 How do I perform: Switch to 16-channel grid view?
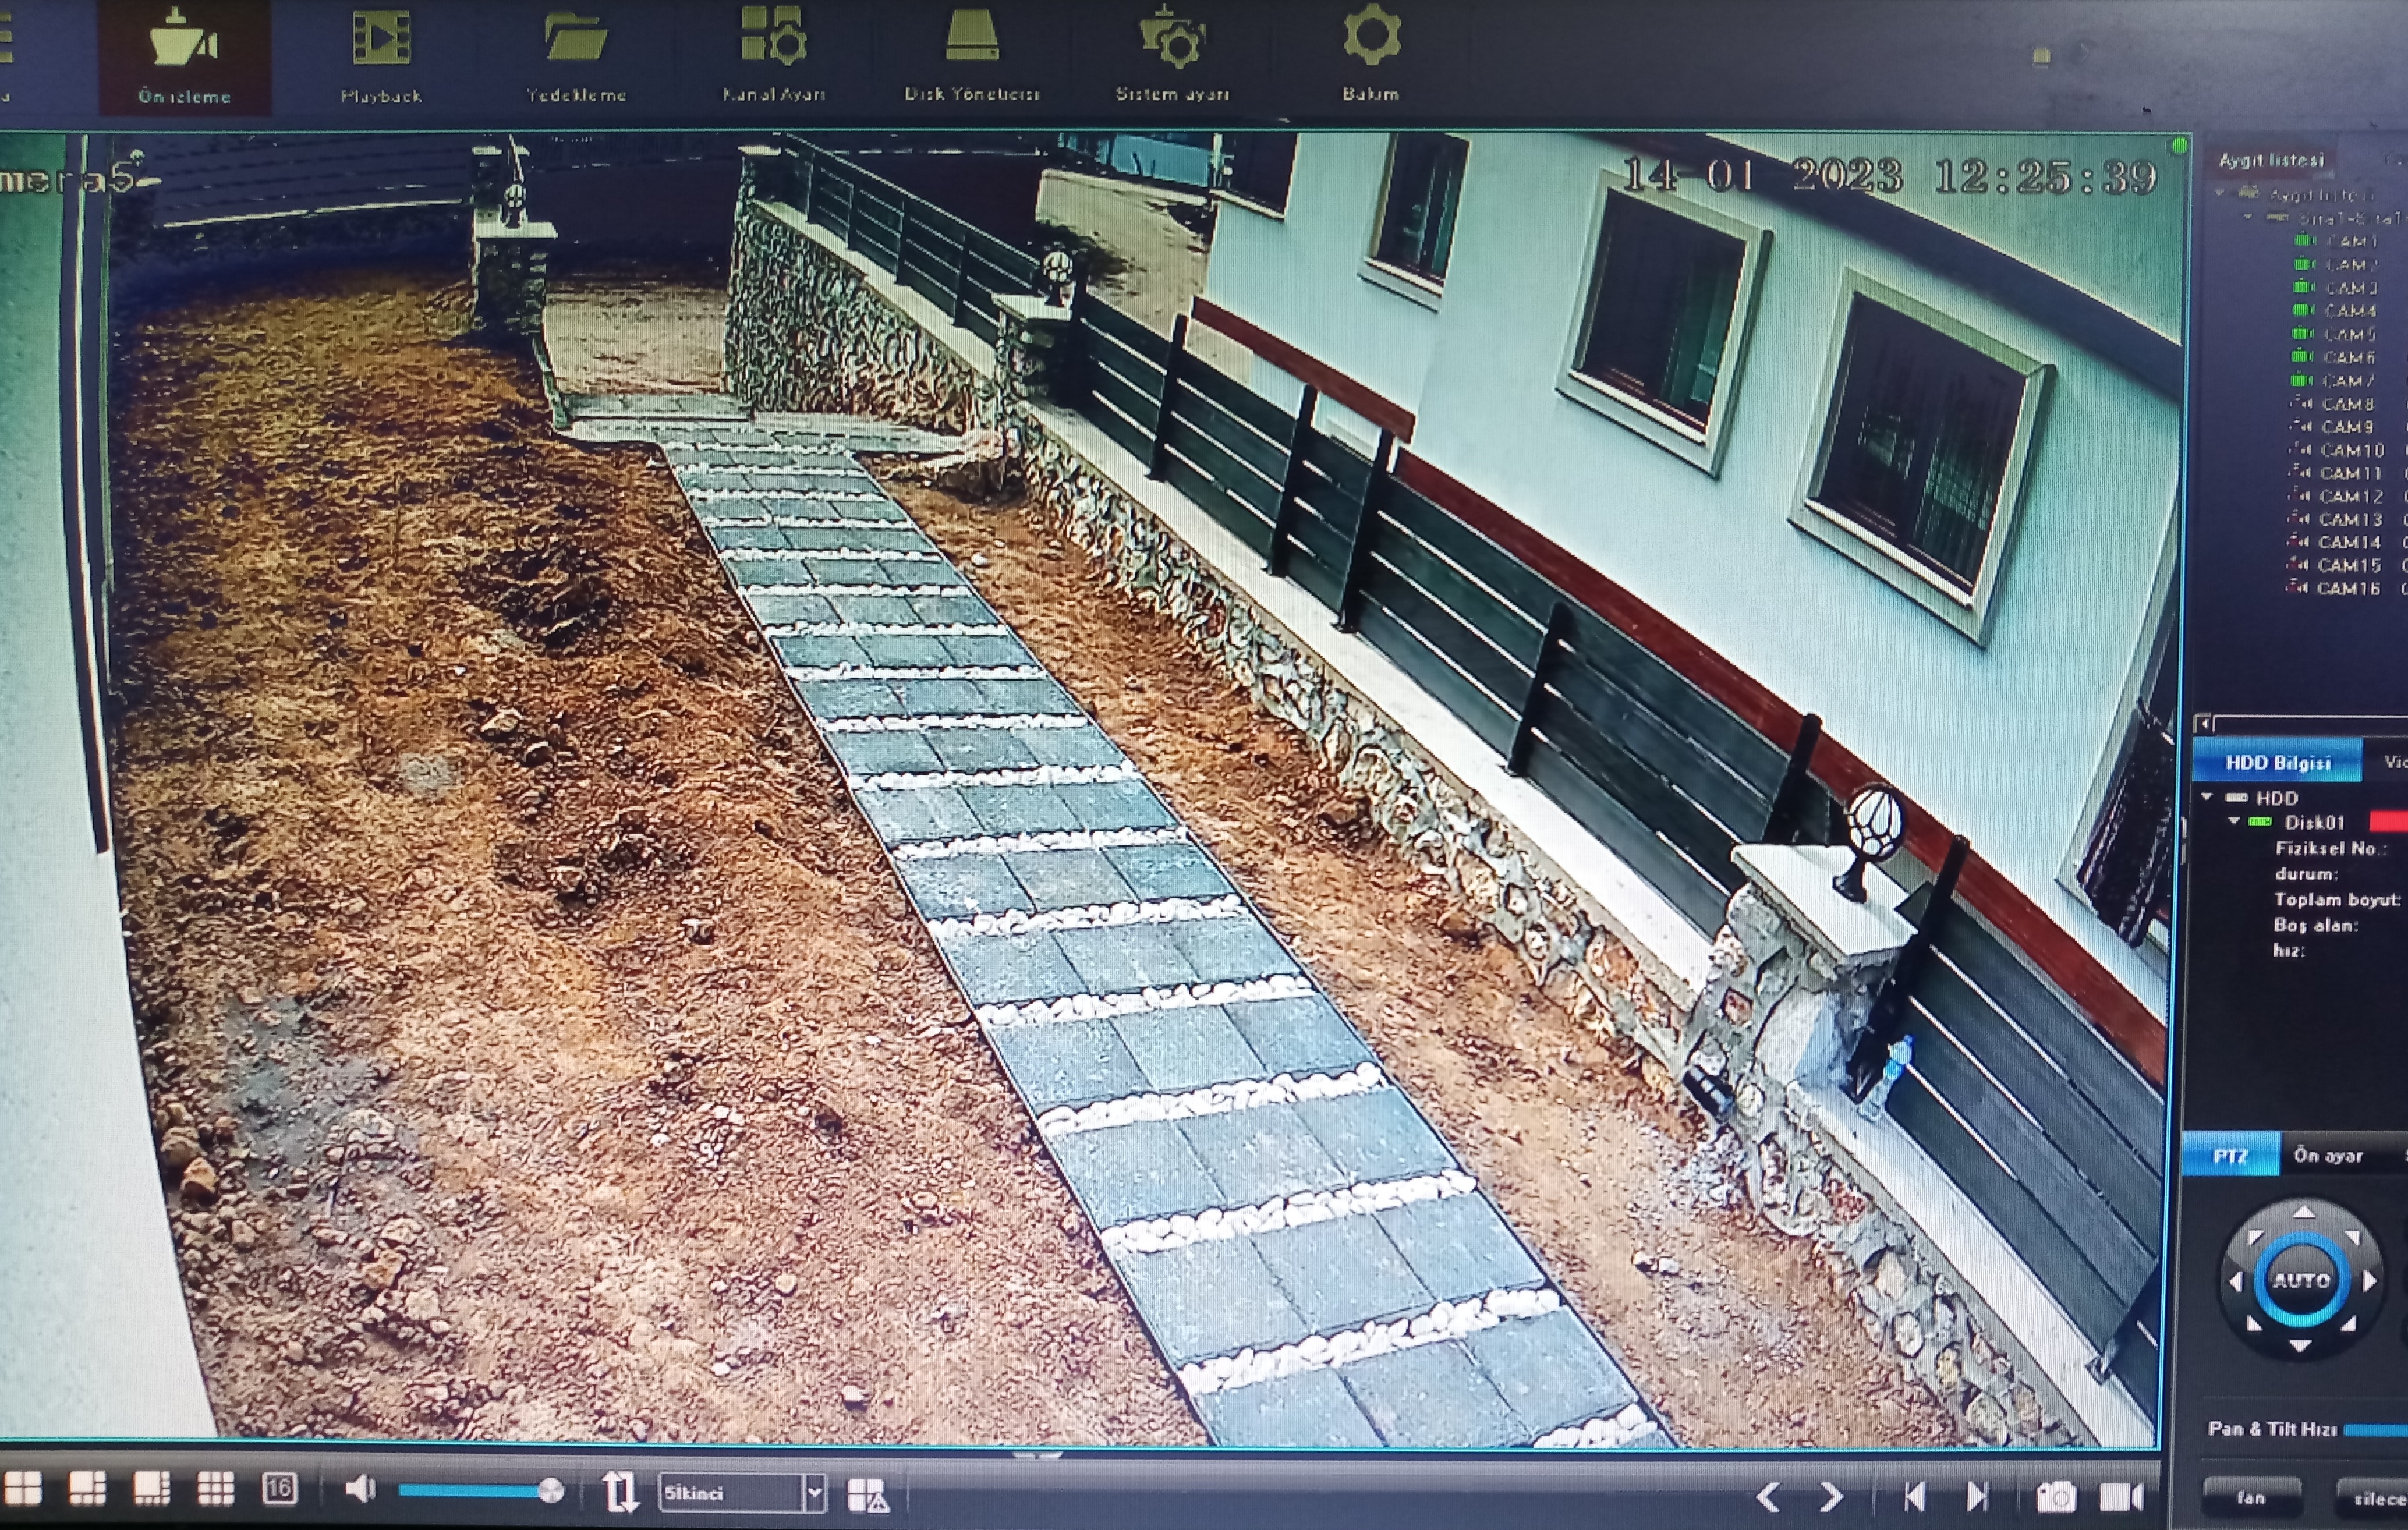point(279,1489)
